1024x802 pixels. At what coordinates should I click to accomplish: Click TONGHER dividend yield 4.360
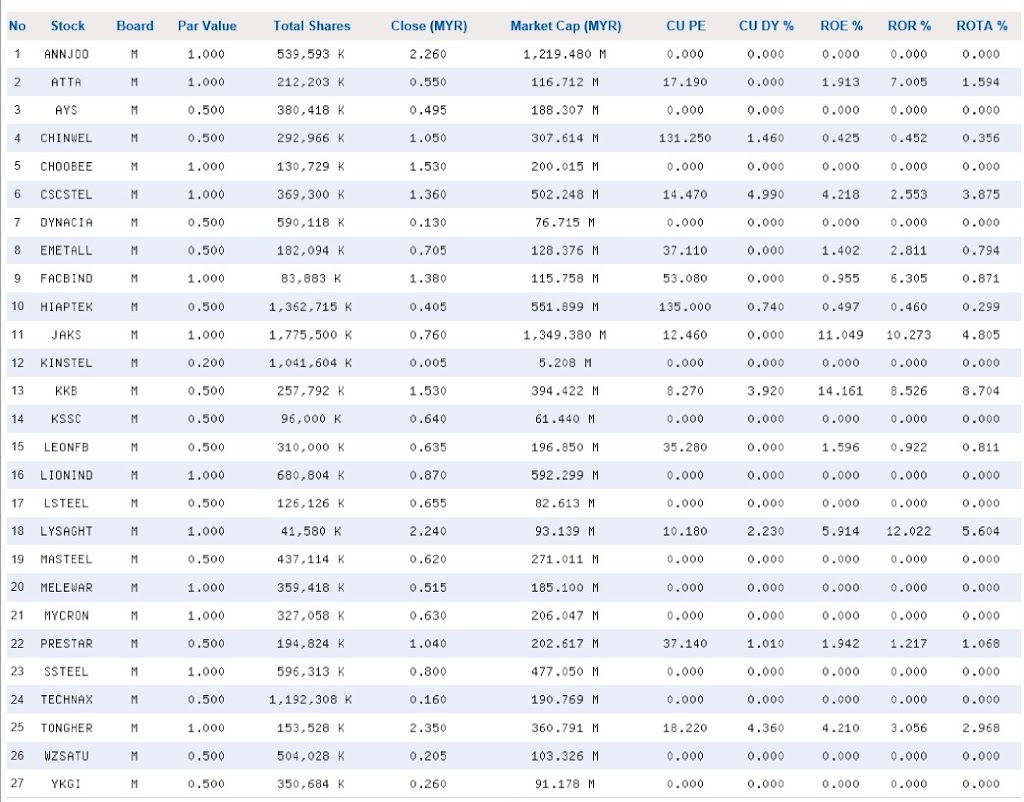[765, 728]
